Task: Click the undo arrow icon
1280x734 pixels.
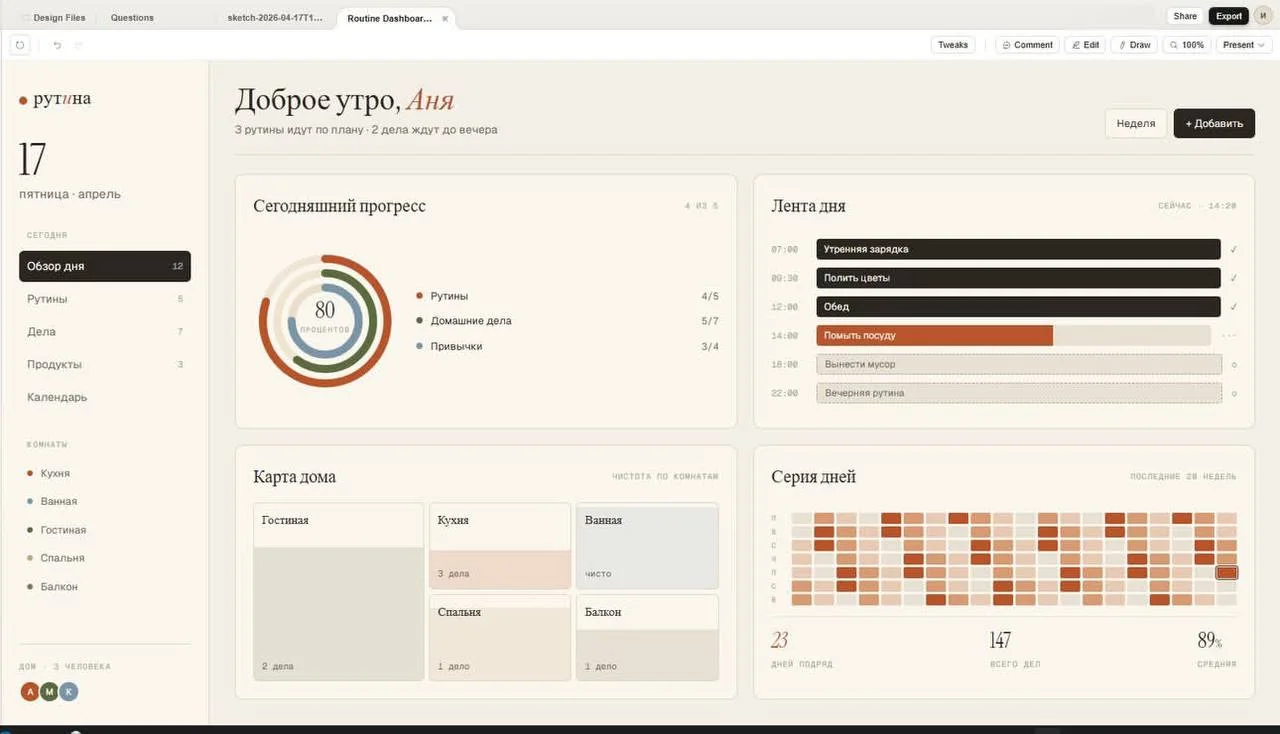Action: click(57, 45)
